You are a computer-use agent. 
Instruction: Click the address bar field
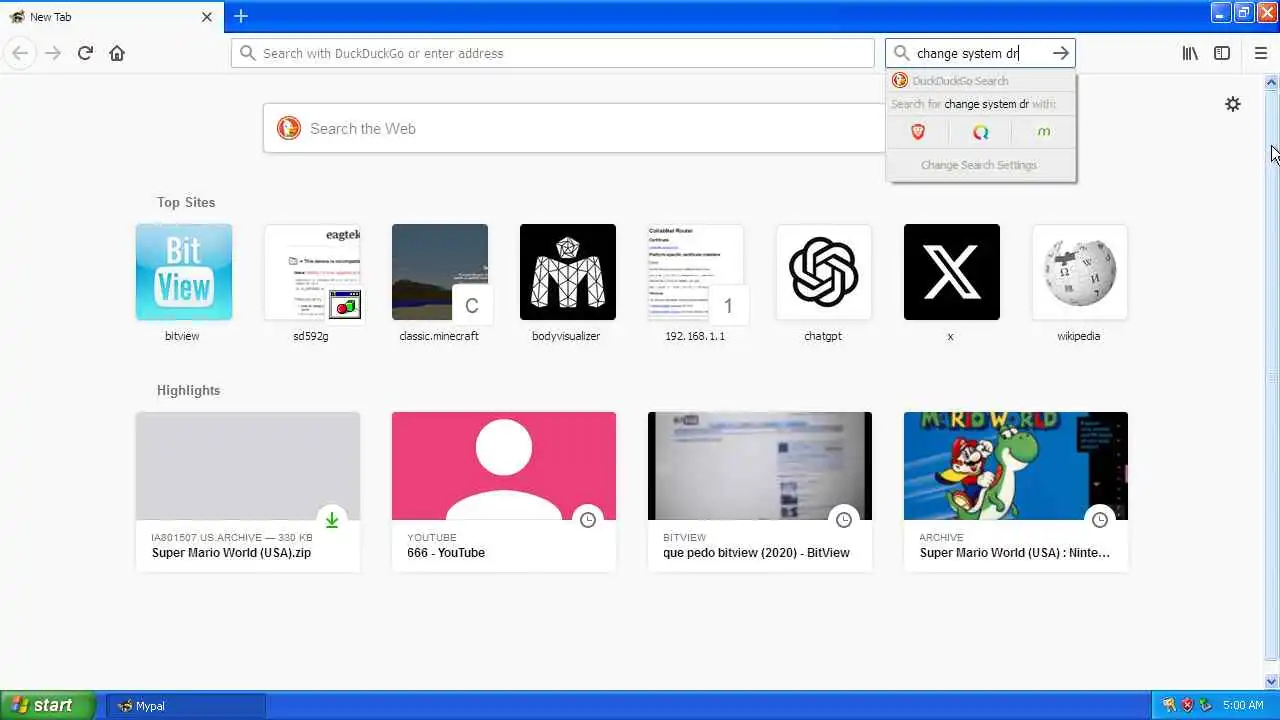553,53
